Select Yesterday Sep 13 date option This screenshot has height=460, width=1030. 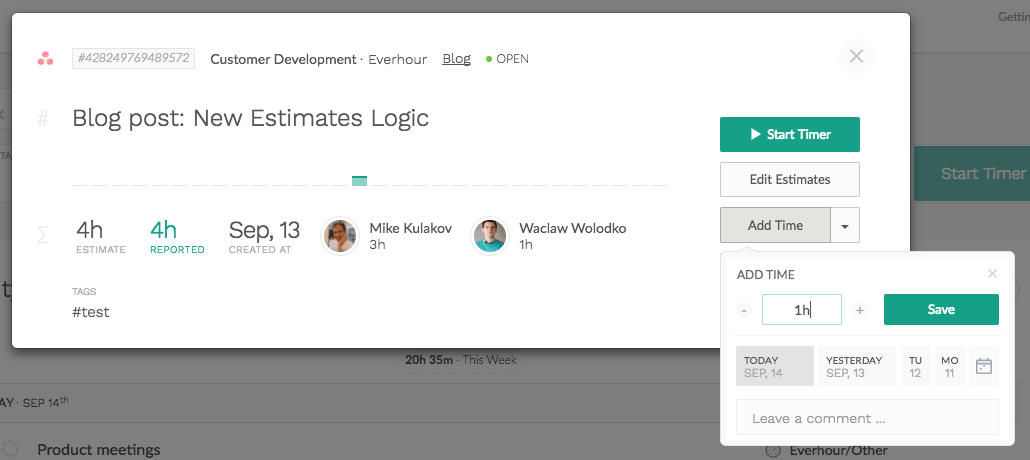856,366
